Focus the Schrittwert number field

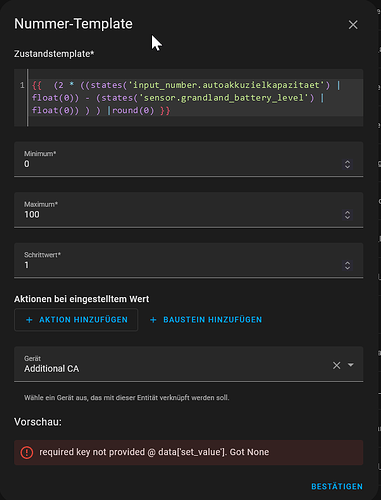(x=188, y=260)
